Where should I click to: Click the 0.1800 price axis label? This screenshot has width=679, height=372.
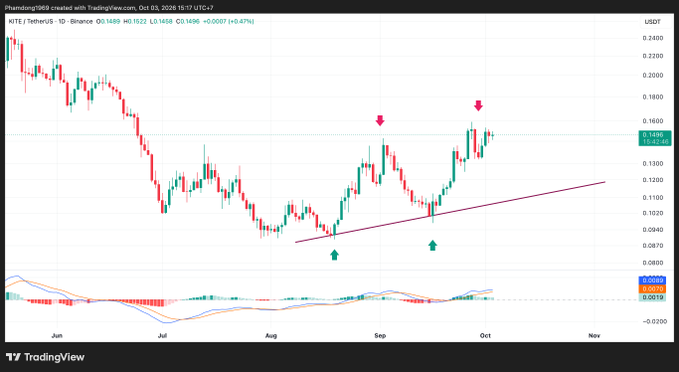pos(653,97)
